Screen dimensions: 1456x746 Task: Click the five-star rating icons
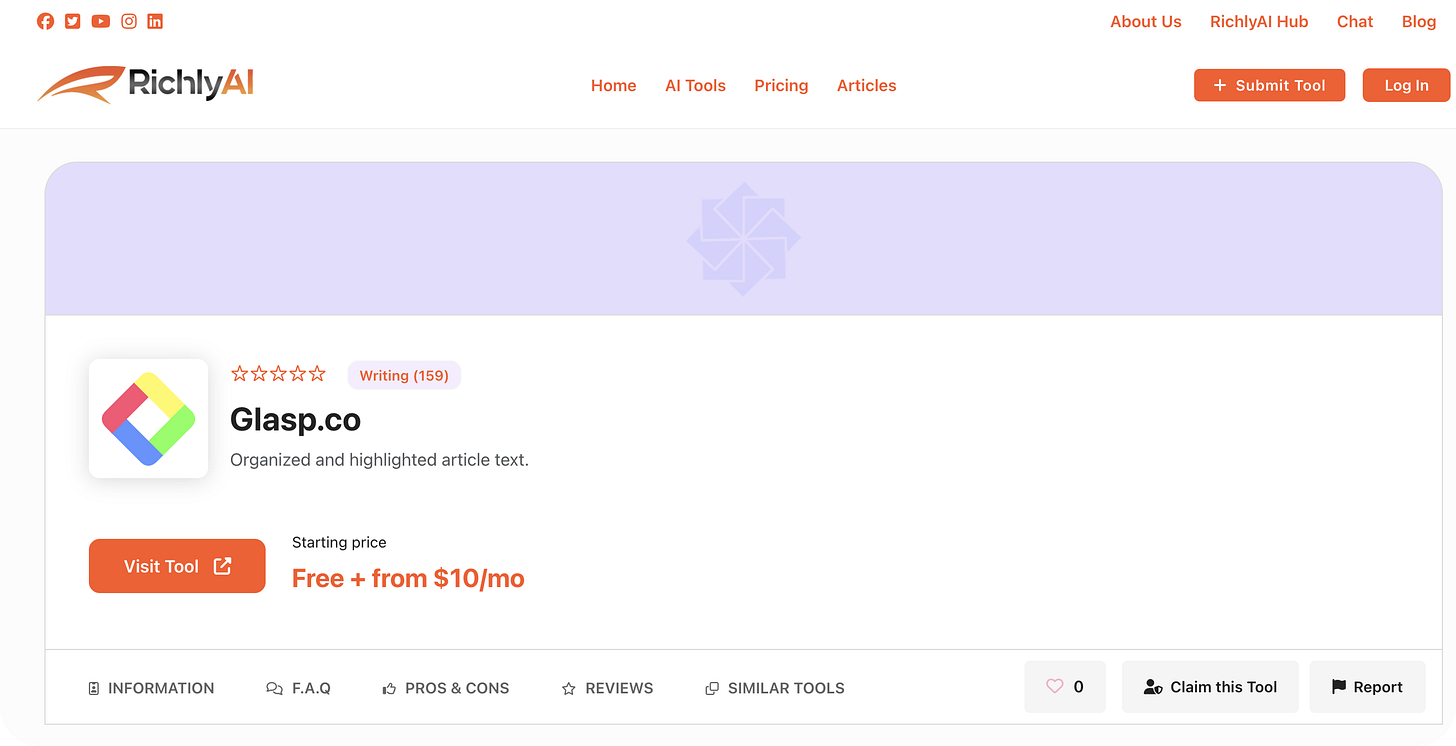[x=279, y=374]
